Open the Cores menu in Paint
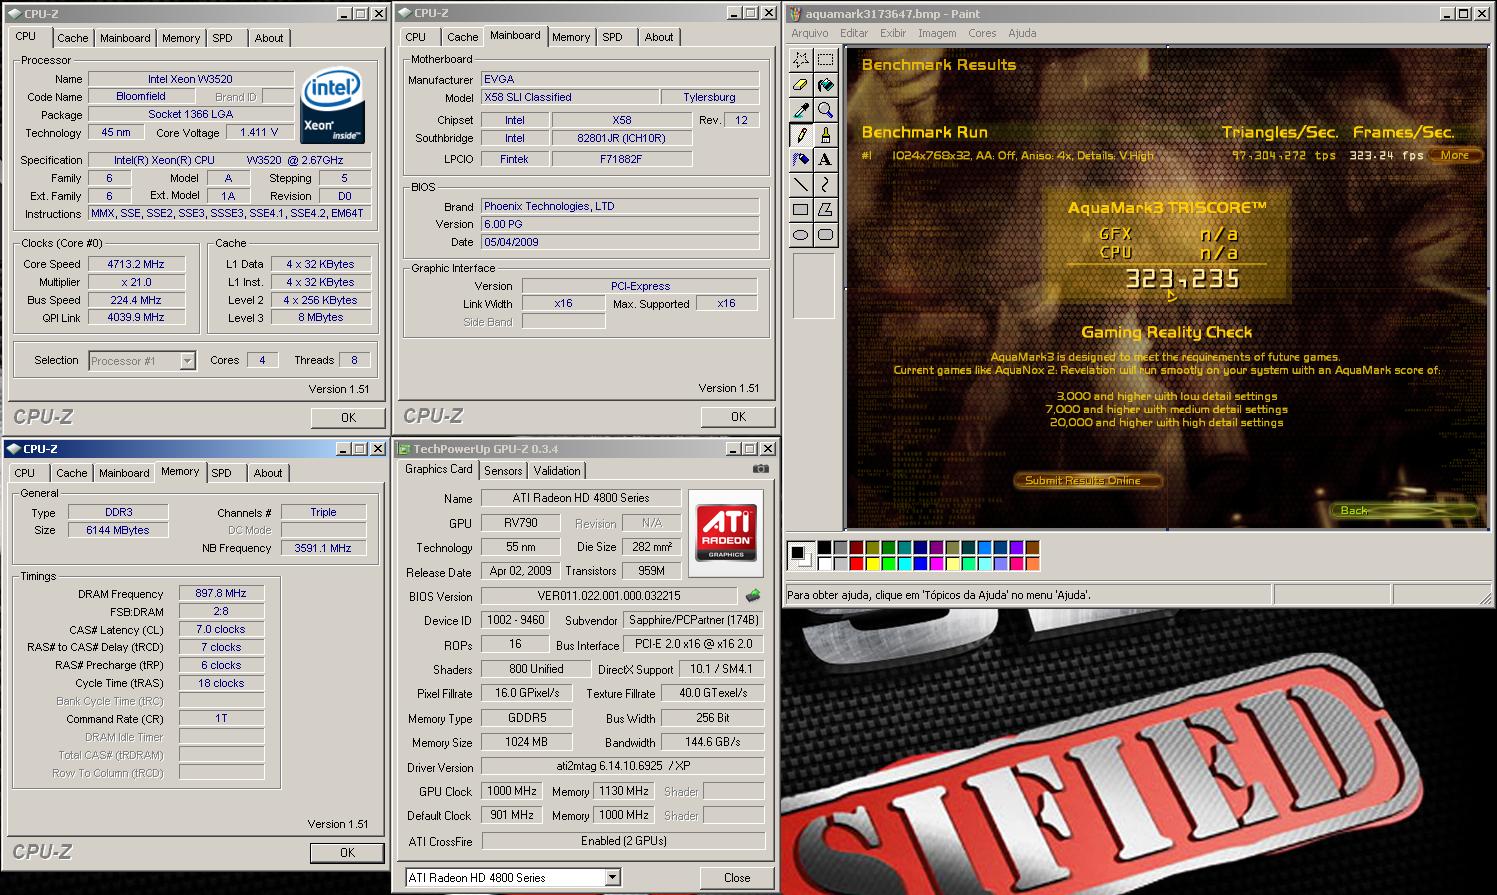 coord(982,33)
